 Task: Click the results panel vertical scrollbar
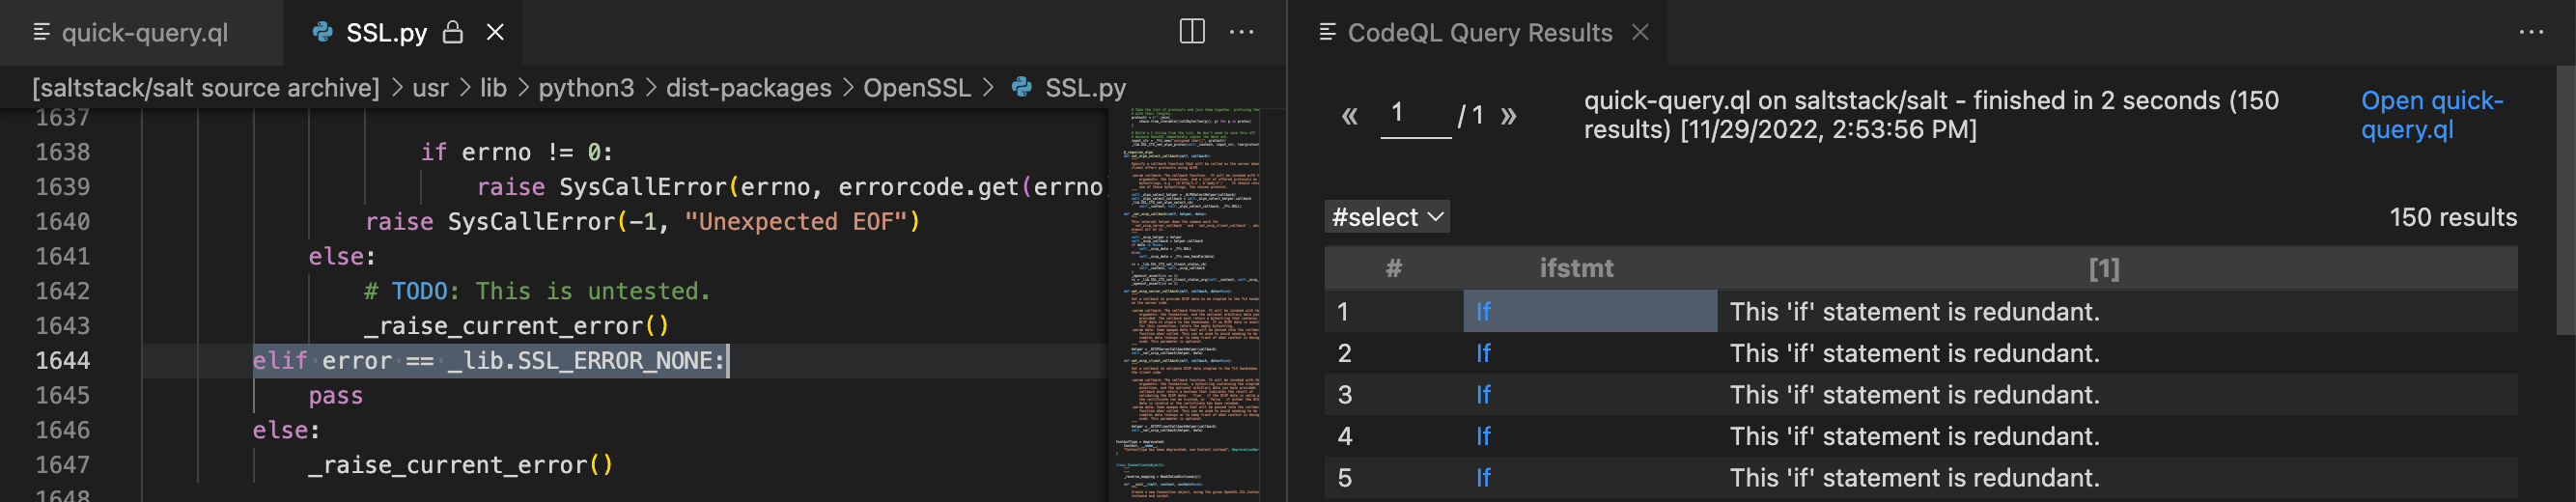[2565, 200]
